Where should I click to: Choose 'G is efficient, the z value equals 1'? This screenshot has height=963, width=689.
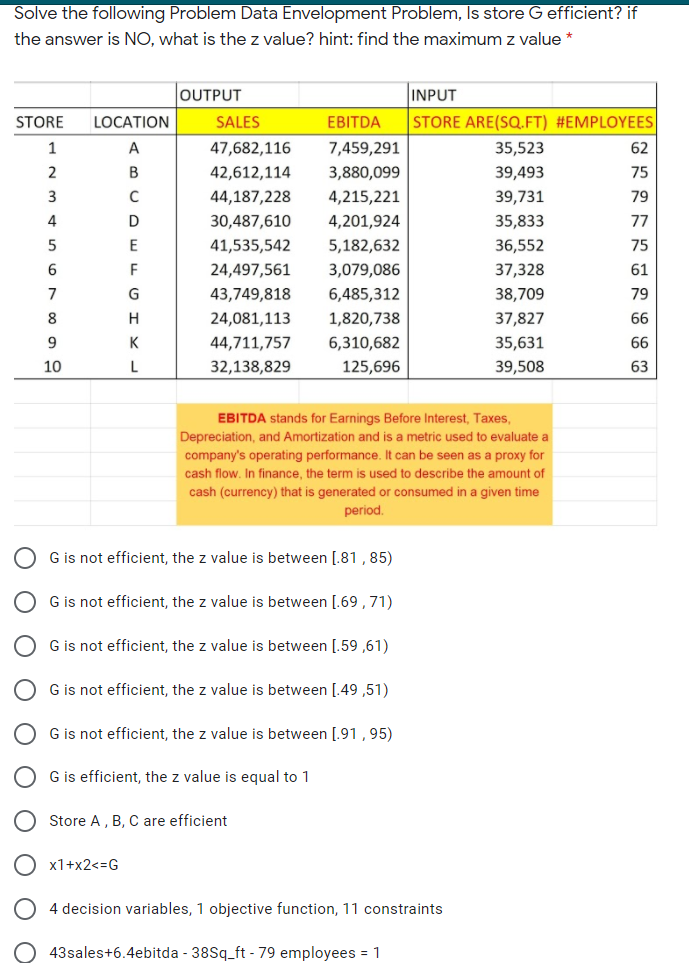tap(25, 778)
